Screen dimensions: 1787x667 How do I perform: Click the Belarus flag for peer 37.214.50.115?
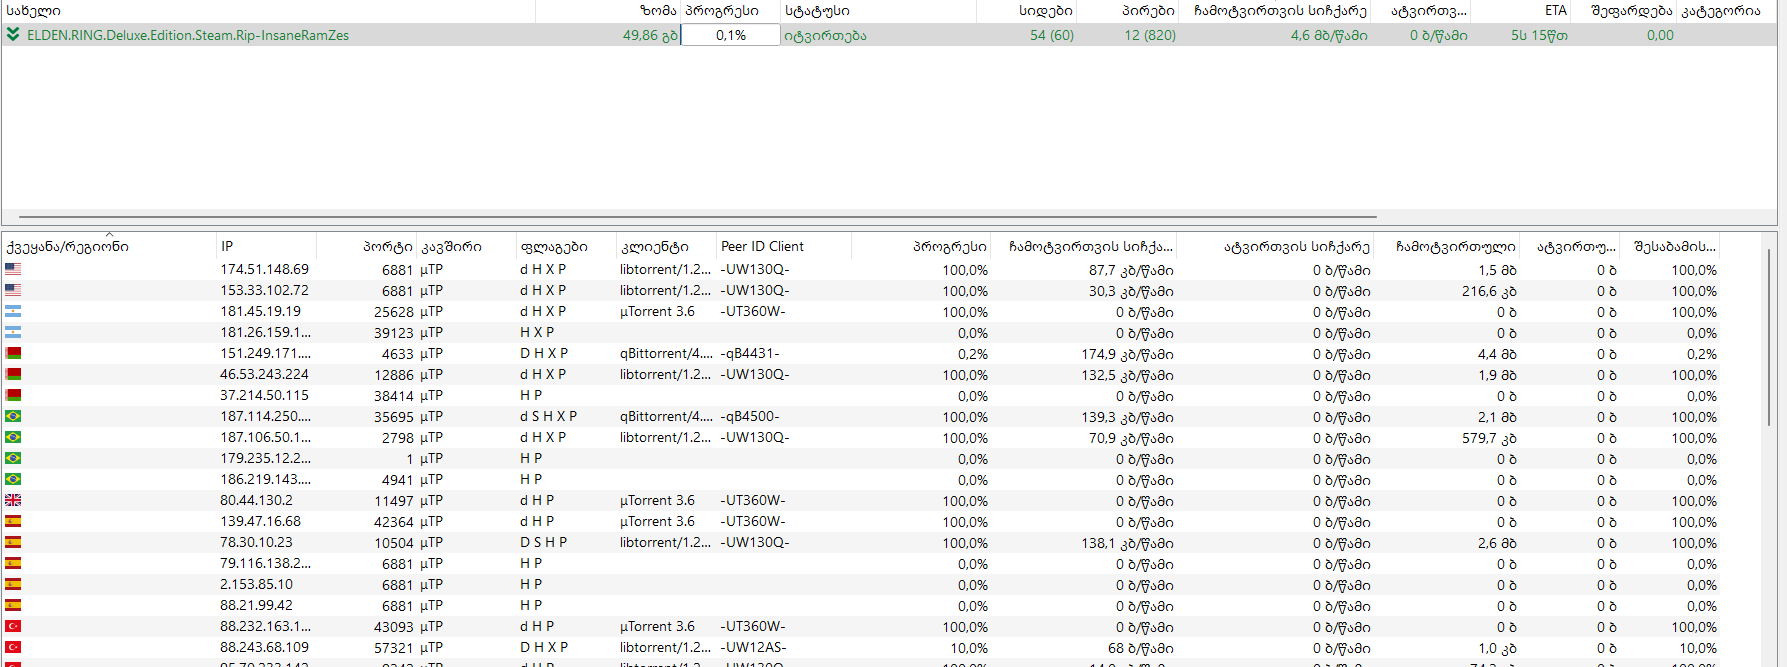click(13, 395)
